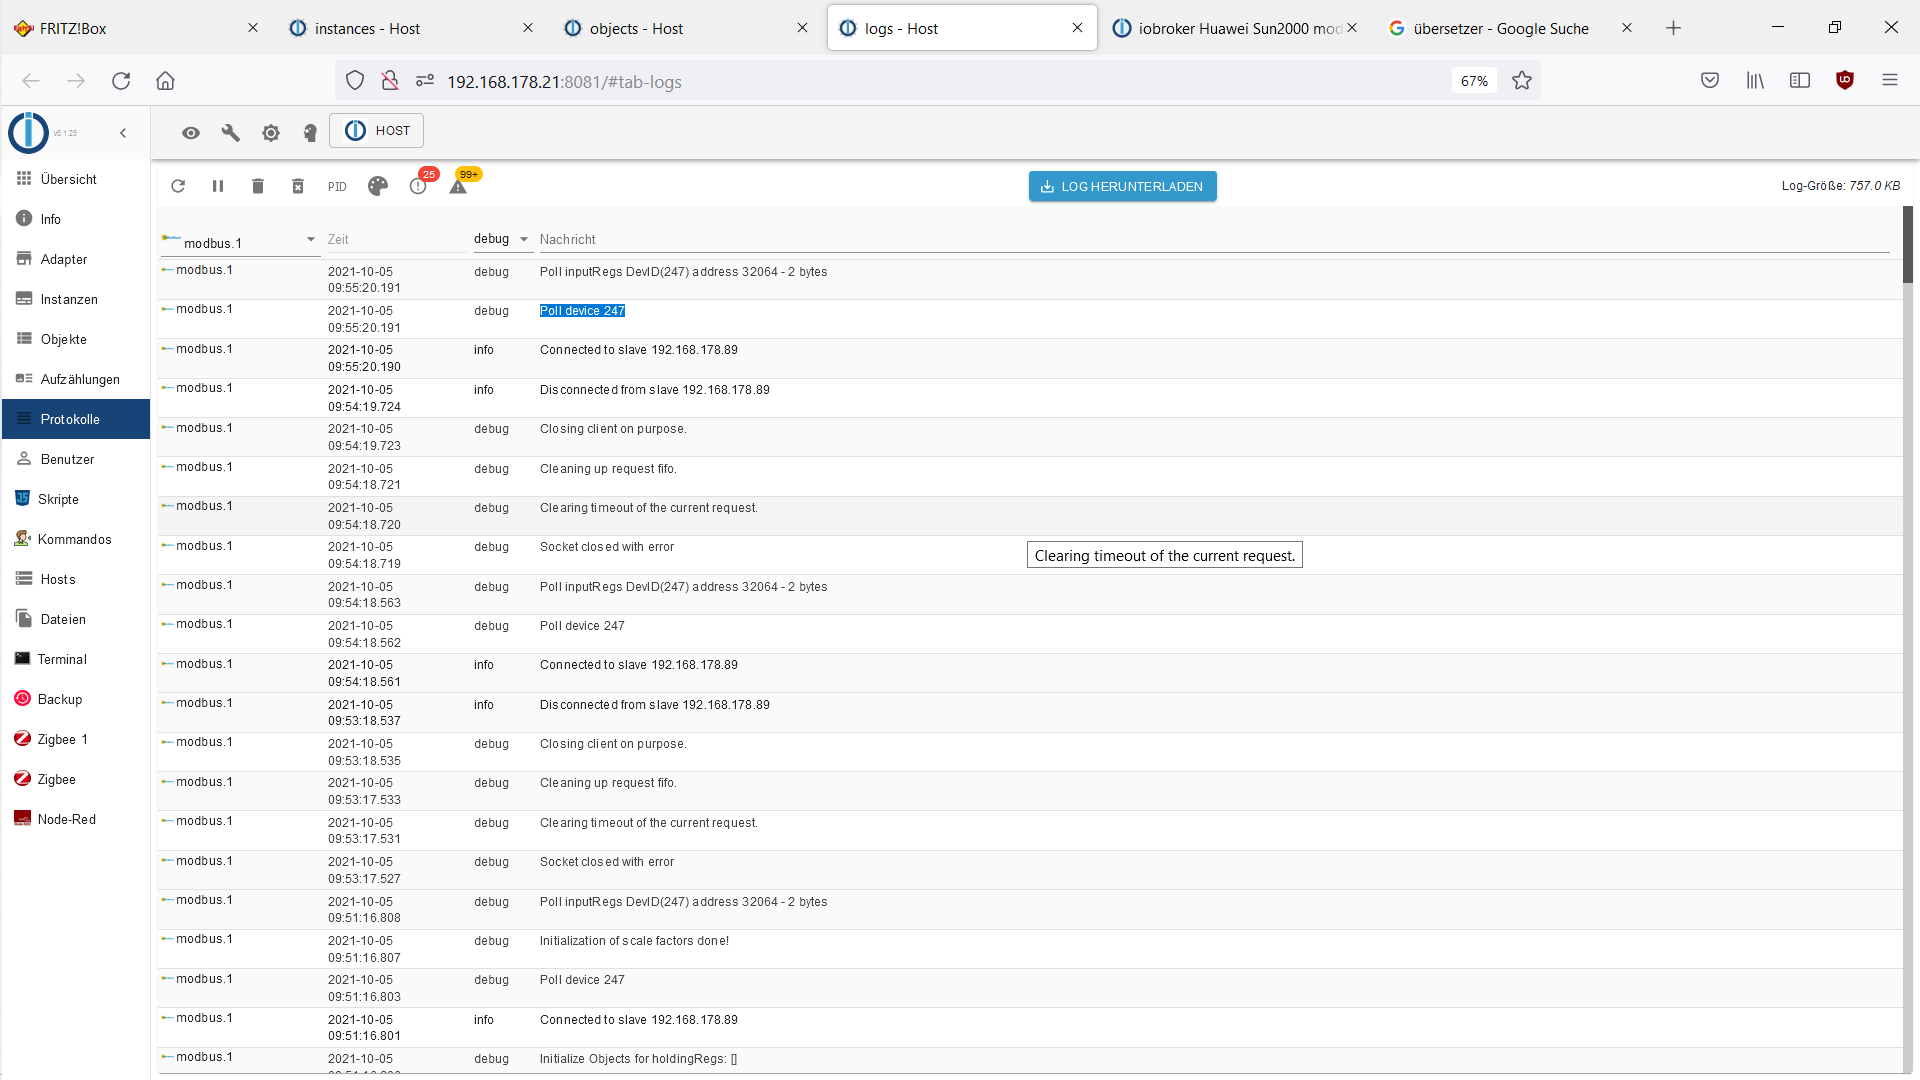Viewport: 1920px width, 1080px height.
Task: Clear the log list with trash icon
Action: (258, 186)
